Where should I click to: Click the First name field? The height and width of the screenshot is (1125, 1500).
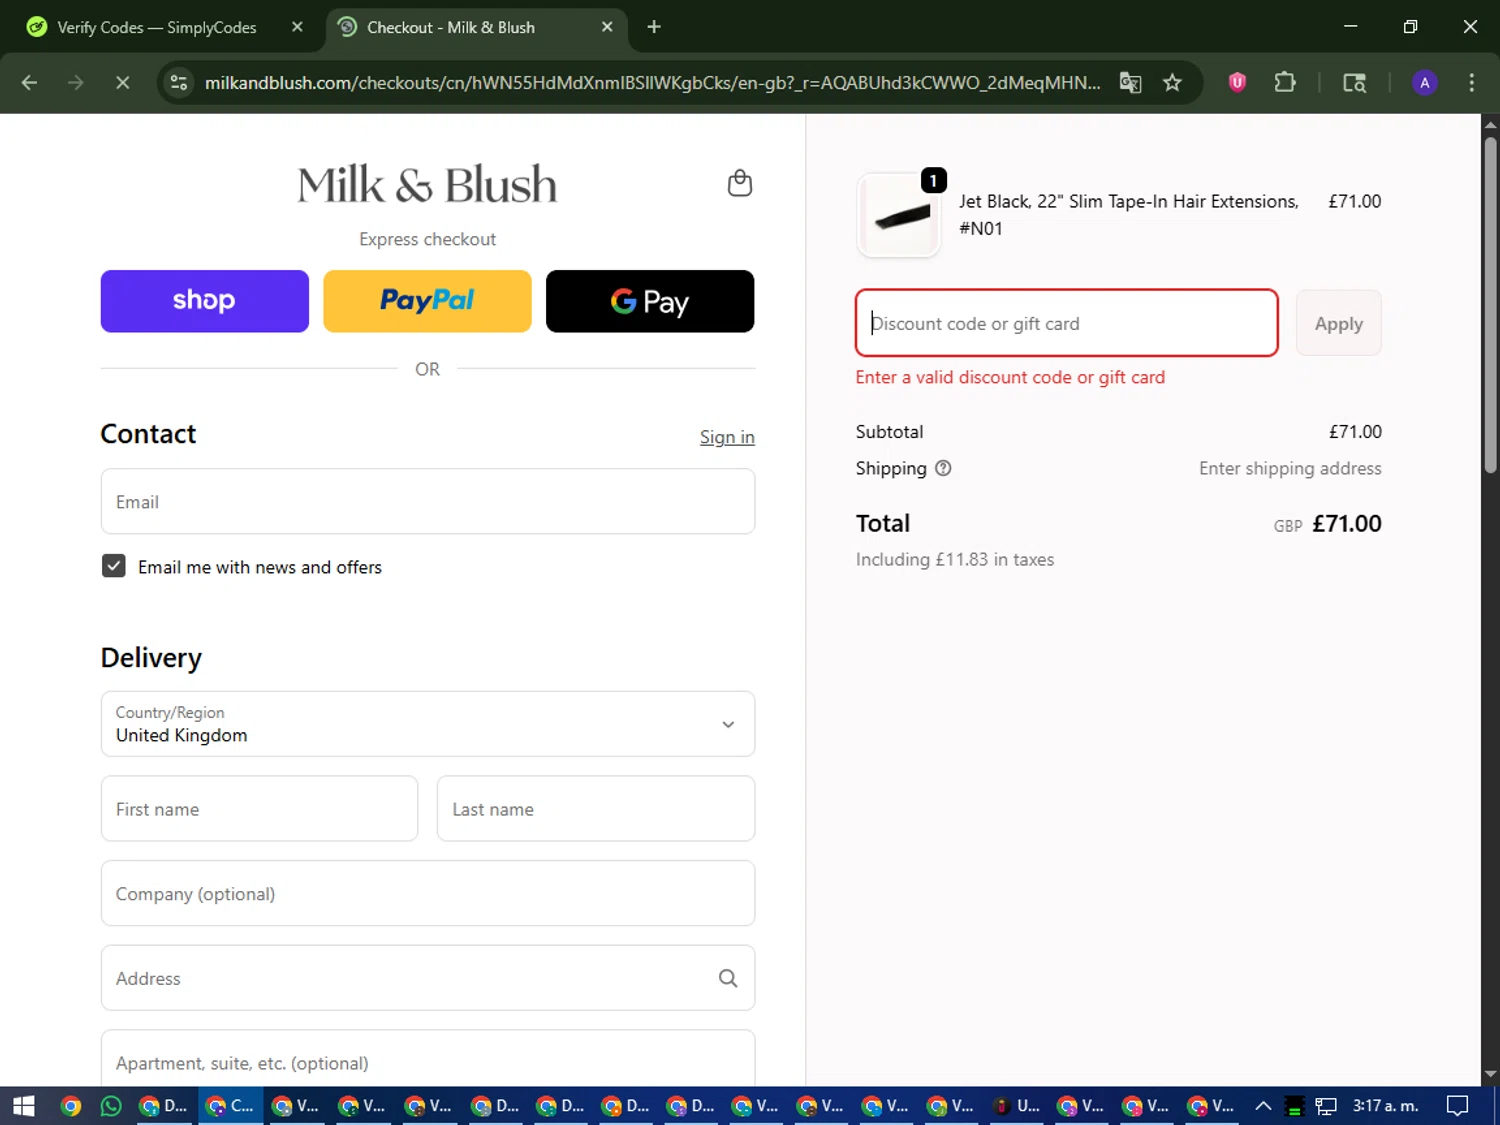(259, 809)
